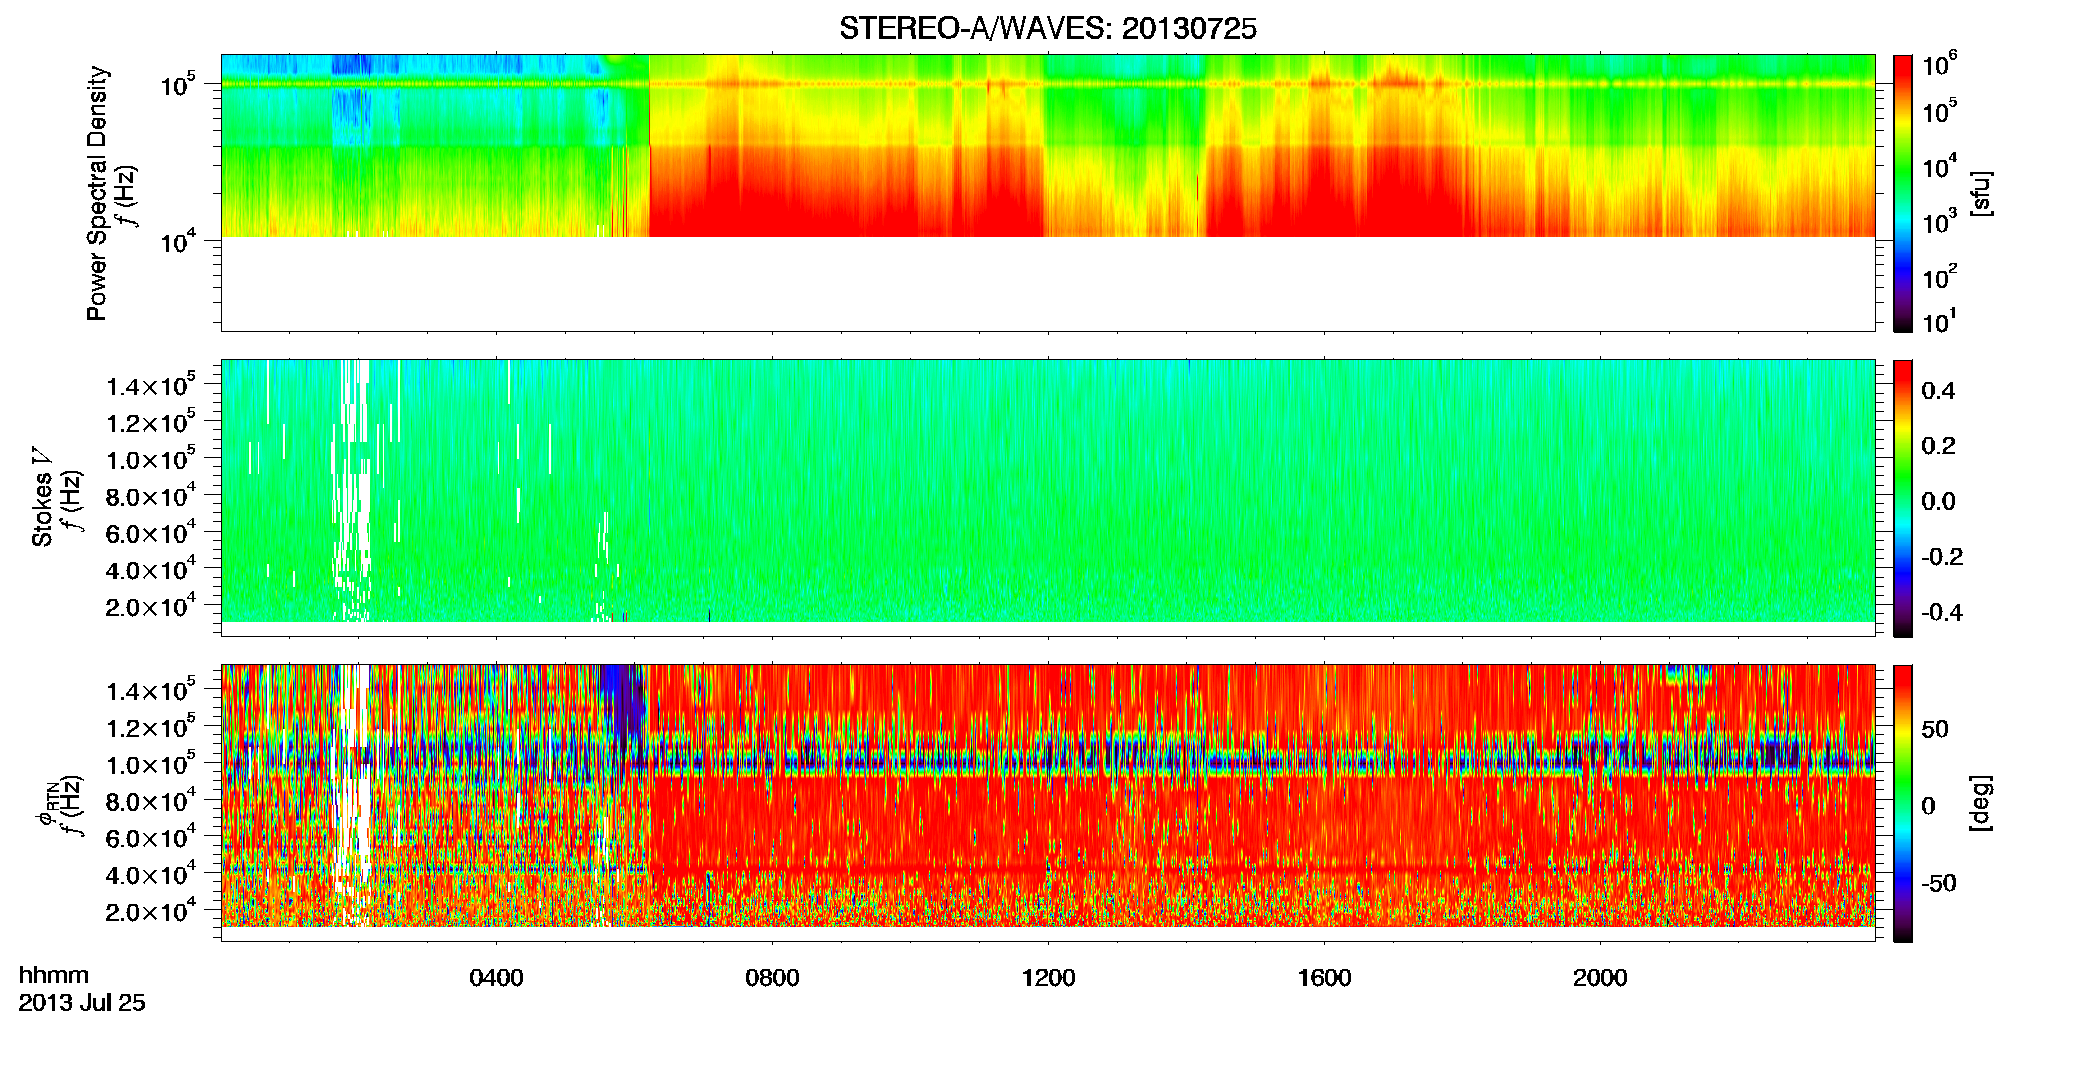Click the "0.0" Stokes color bar value
2096x1080 pixels.
1938,502
